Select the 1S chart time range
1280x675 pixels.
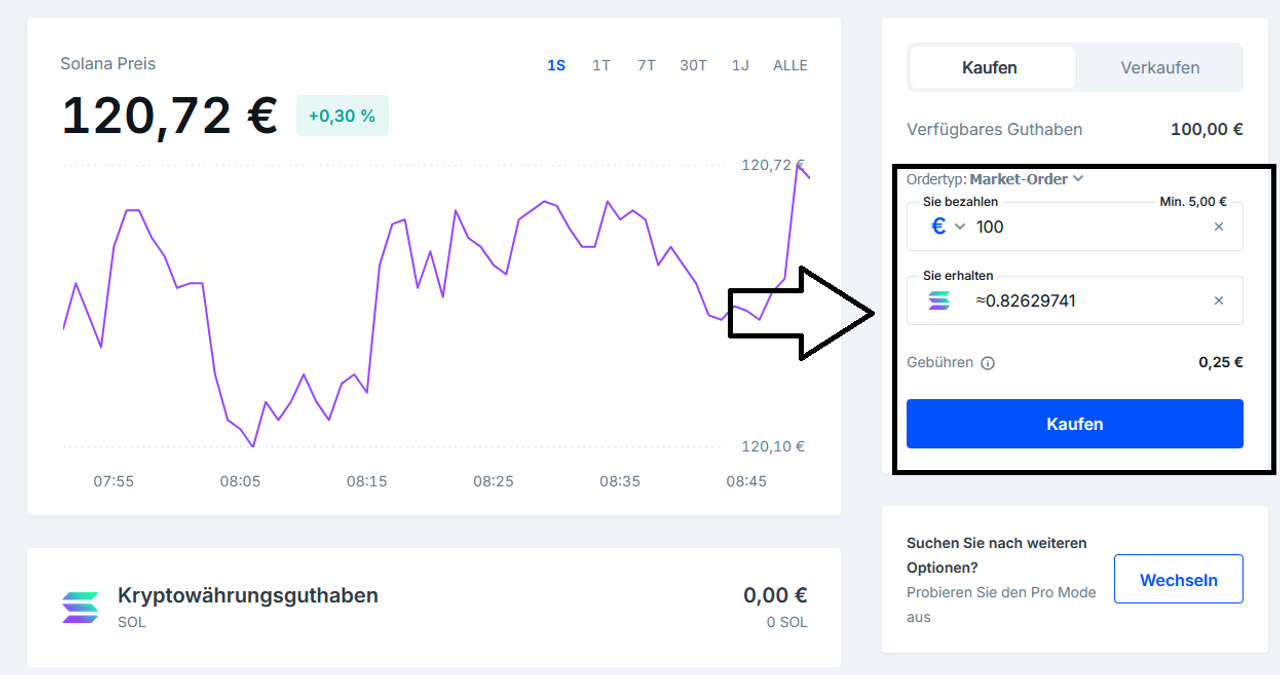pos(556,66)
